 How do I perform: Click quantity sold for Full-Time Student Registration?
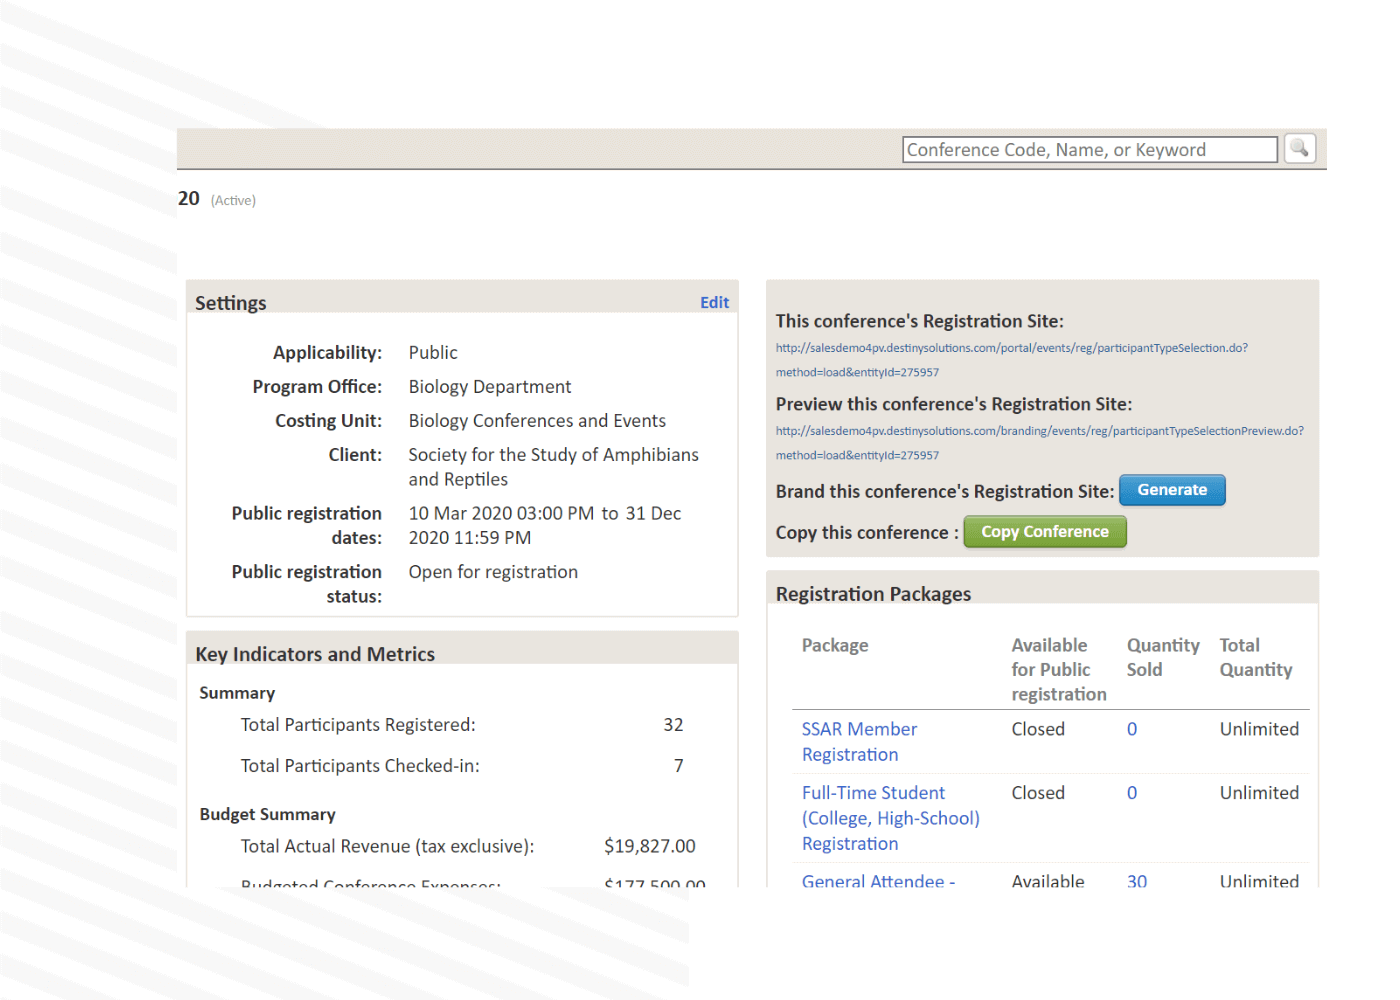click(1131, 792)
